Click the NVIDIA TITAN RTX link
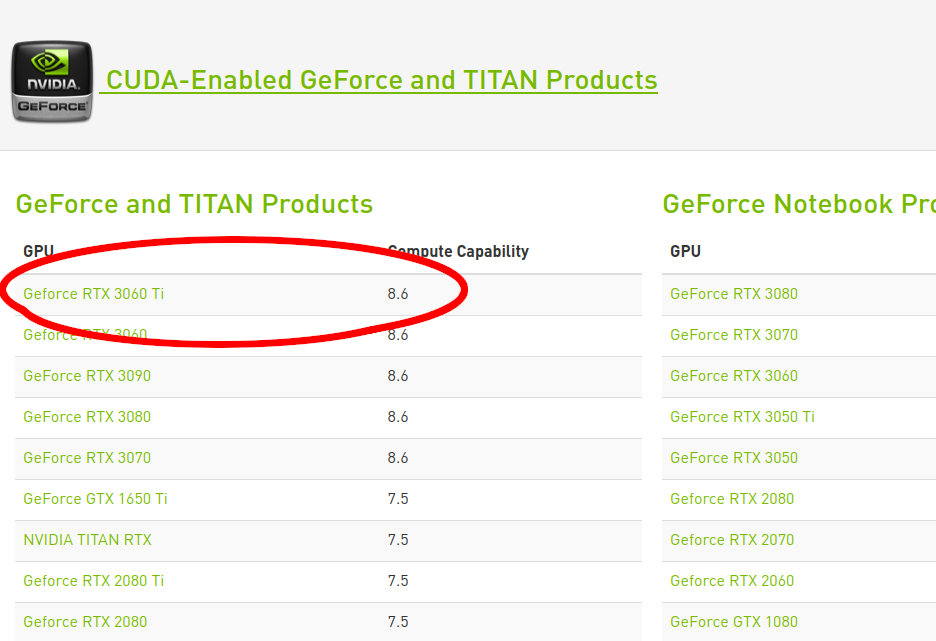This screenshot has height=641, width=936. click(x=87, y=540)
